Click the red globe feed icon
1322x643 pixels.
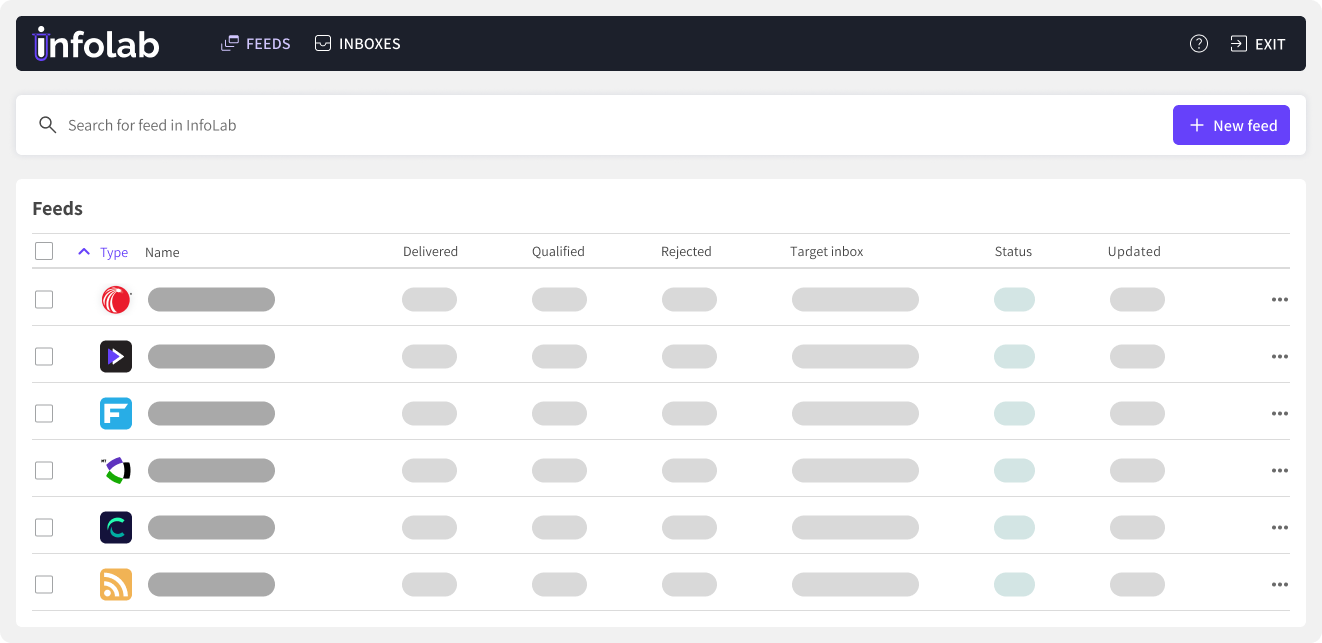[x=116, y=299]
